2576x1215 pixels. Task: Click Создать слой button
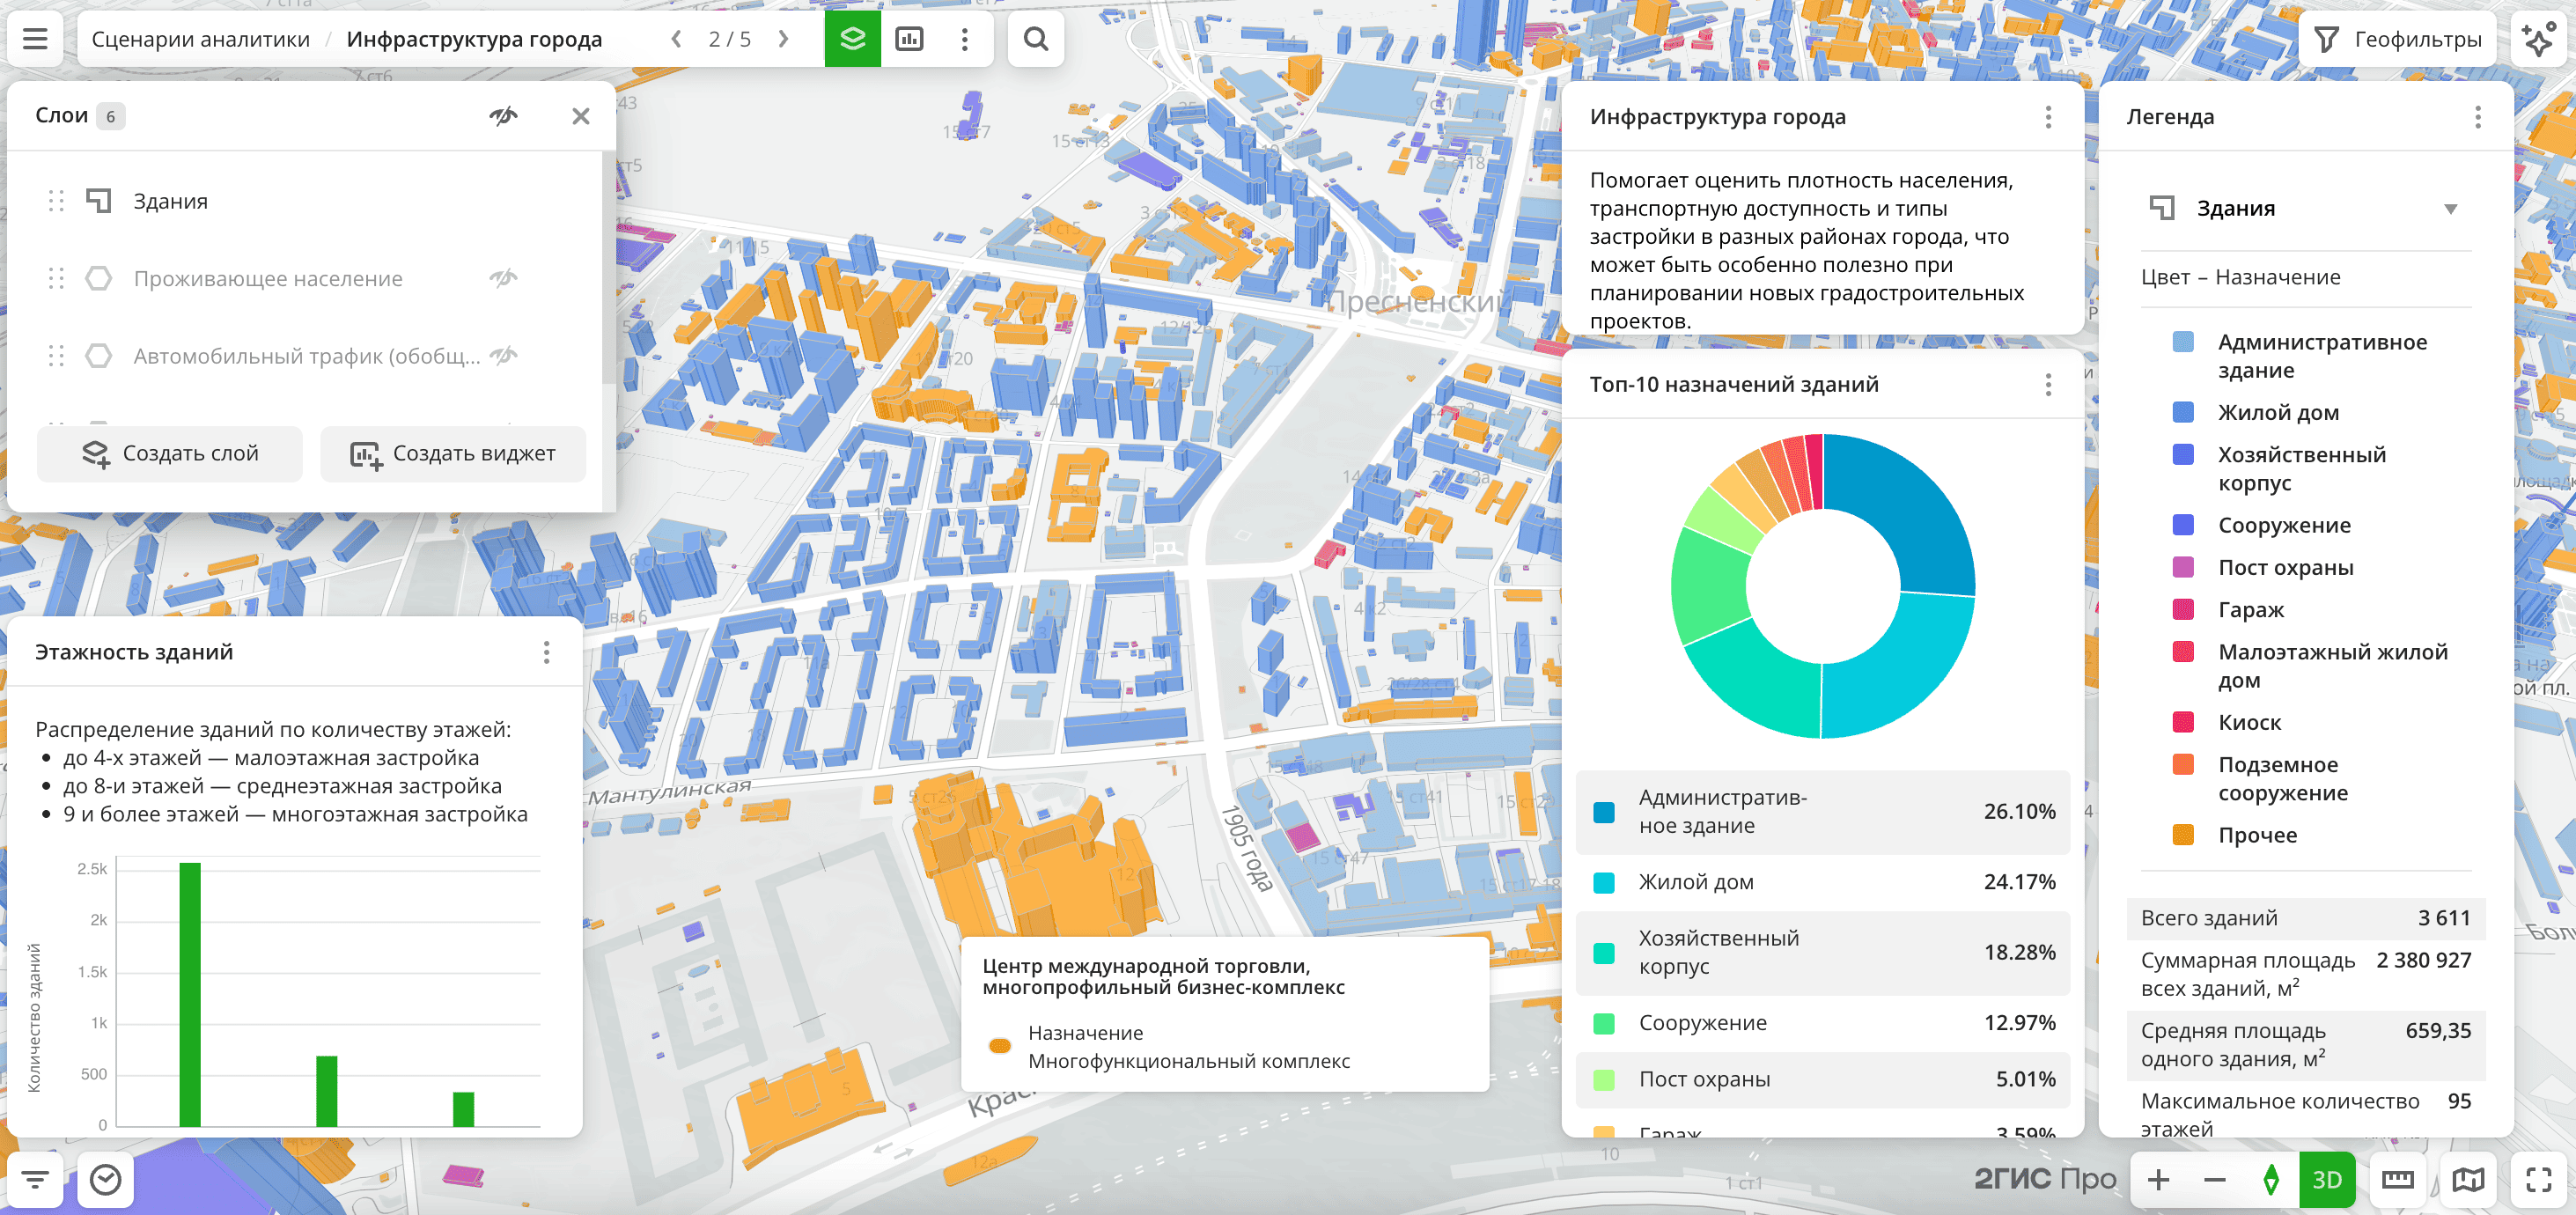pos(170,454)
